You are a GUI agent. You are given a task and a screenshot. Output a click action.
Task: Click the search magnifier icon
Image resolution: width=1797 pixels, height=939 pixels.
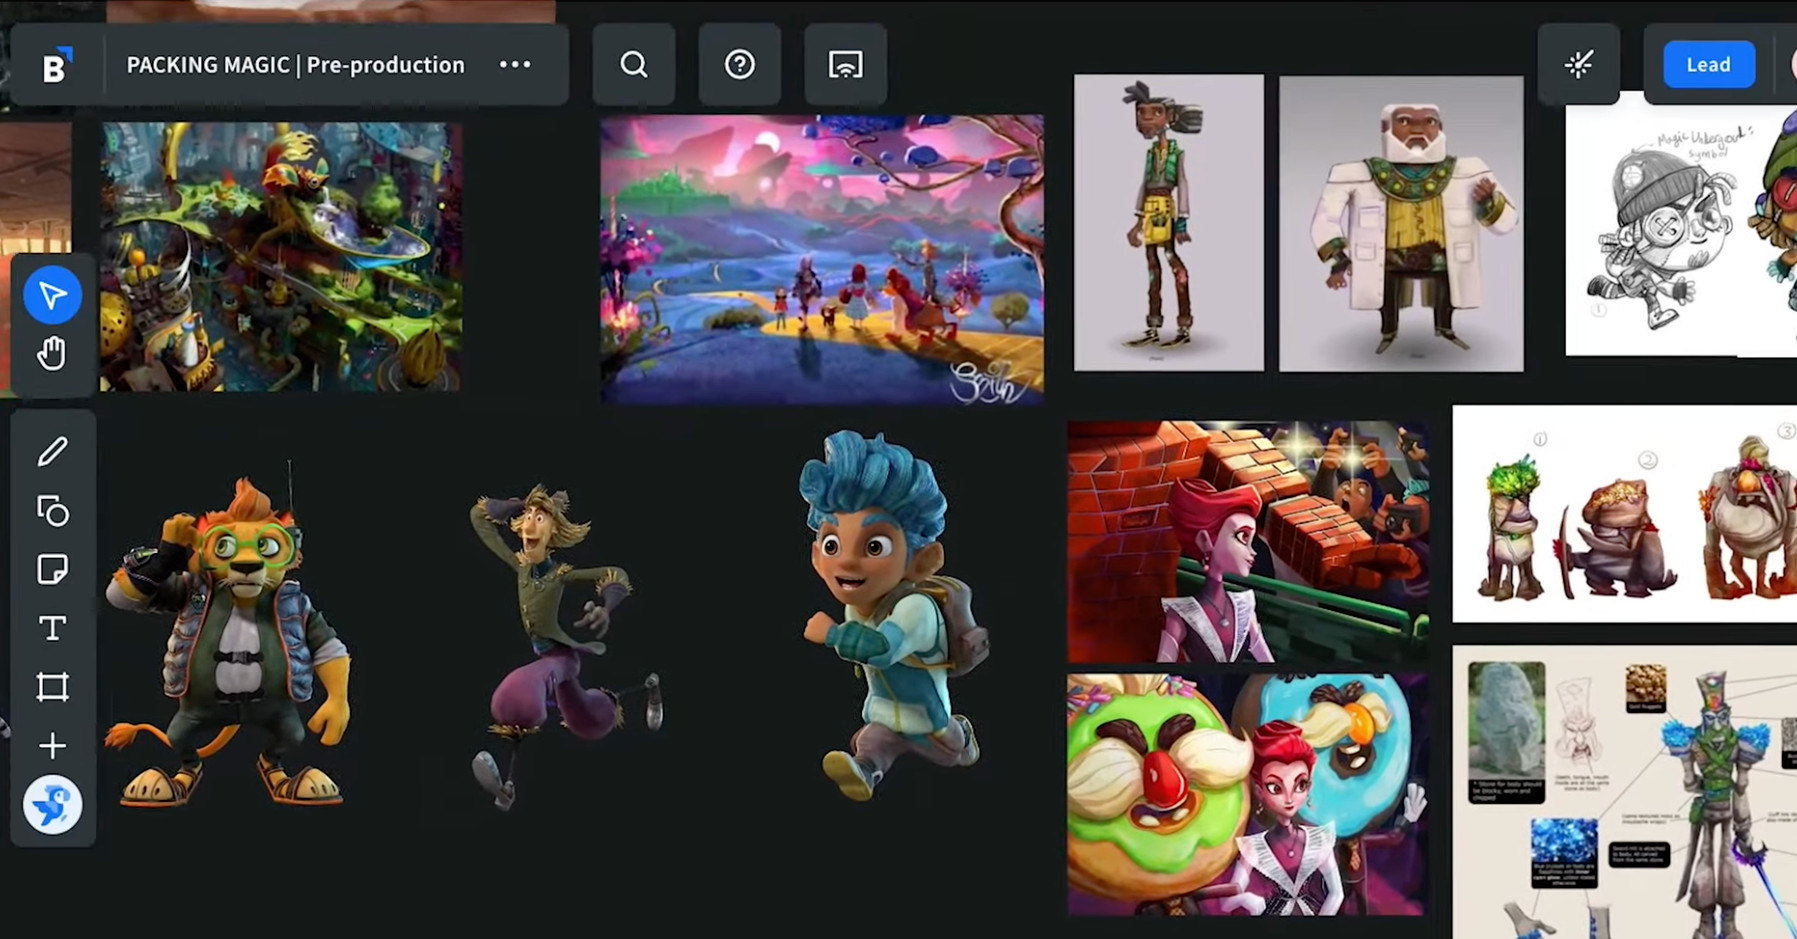pyautogui.click(x=634, y=65)
